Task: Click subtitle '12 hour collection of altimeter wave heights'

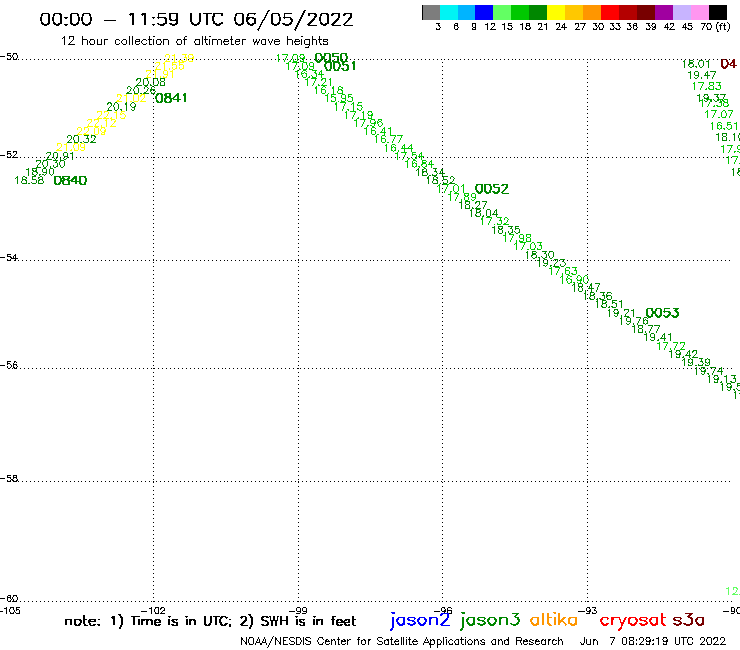Action: click(x=194, y=41)
